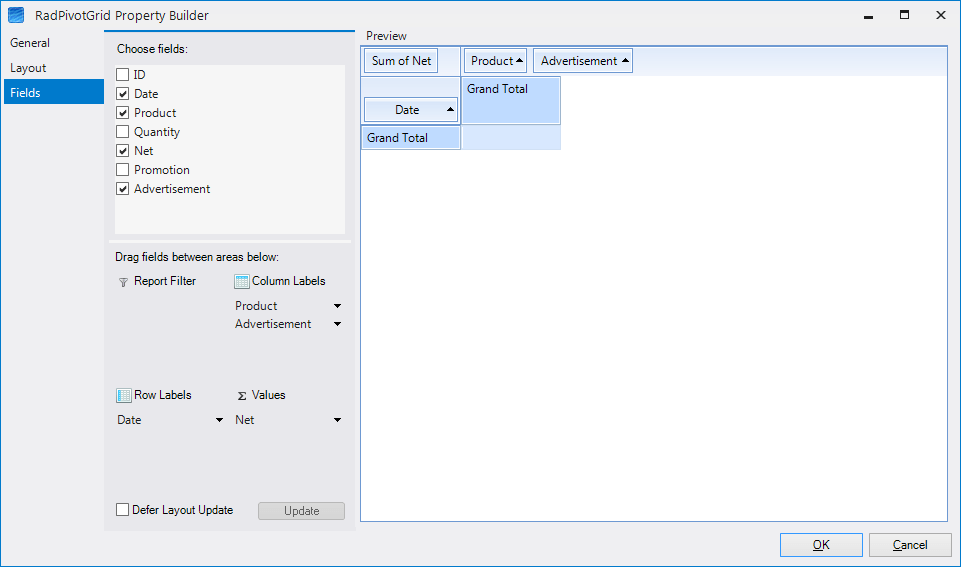Click the empty Grand Total data cell
This screenshot has width=961, height=567.
click(x=511, y=138)
